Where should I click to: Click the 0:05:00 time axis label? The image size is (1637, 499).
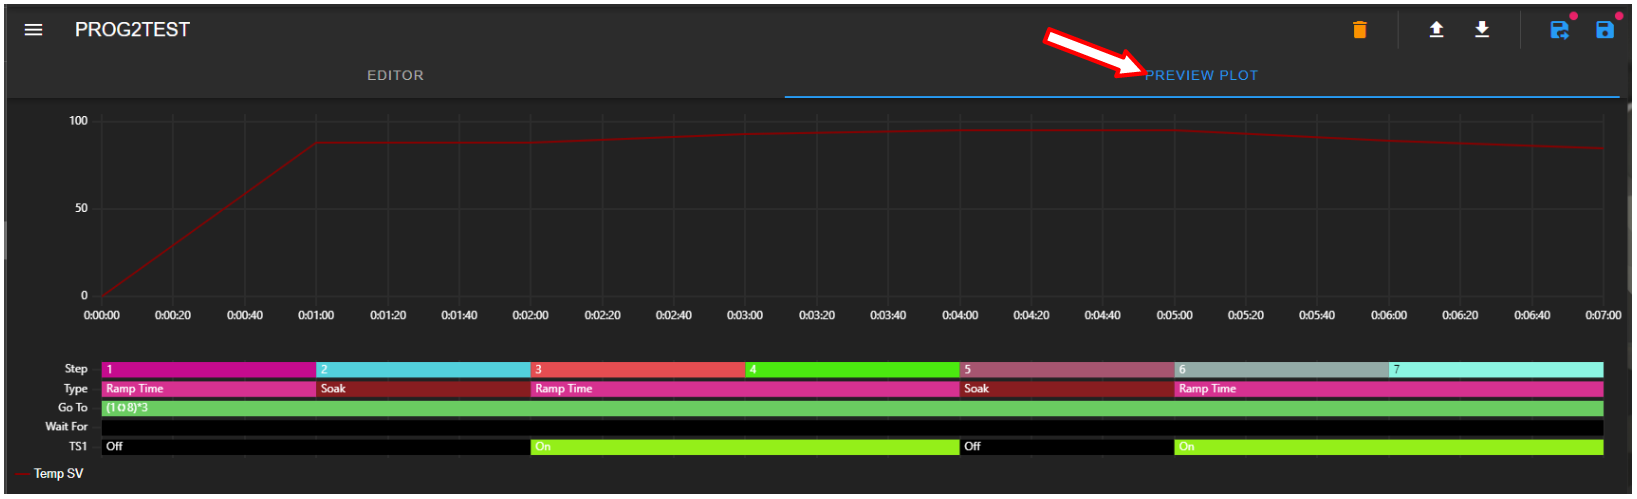click(x=1175, y=315)
